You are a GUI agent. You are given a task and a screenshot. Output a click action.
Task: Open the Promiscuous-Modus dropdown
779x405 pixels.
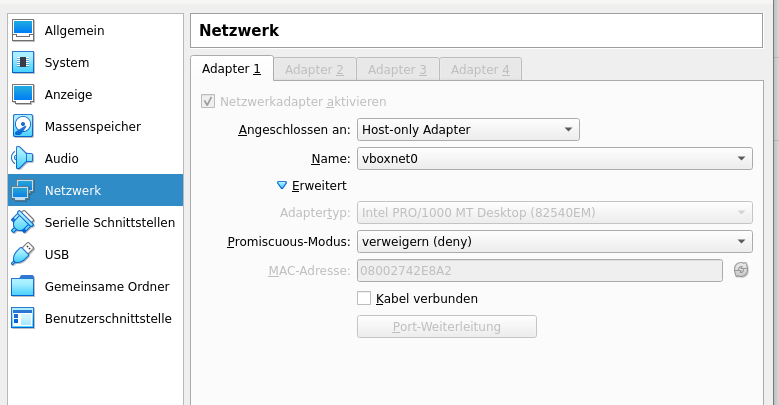554,241
